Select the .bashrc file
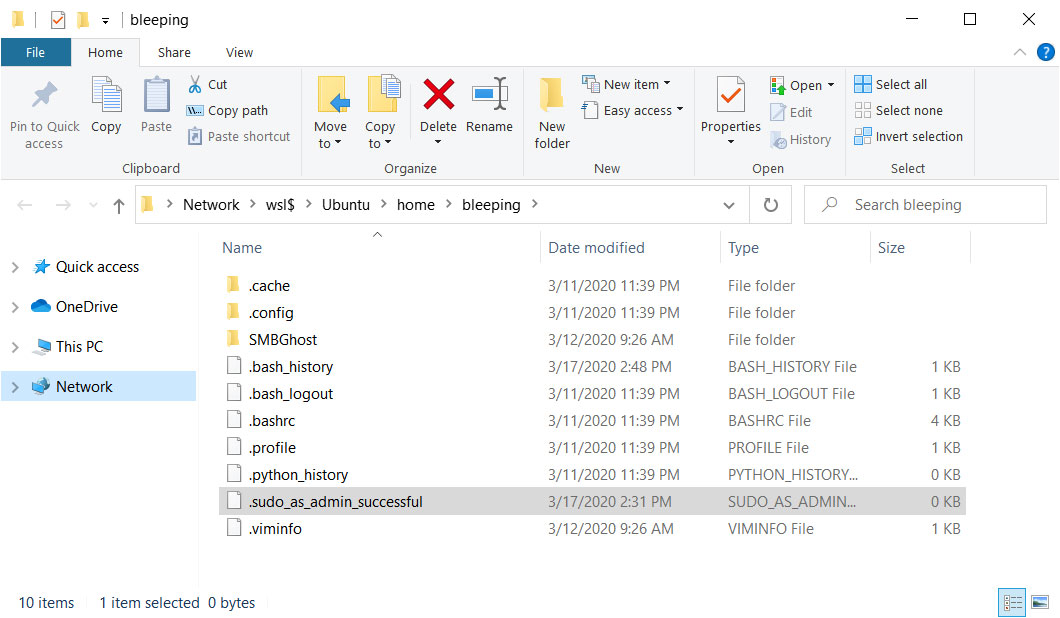Viewport: 1060px width, 618px height. coord(592,421)
